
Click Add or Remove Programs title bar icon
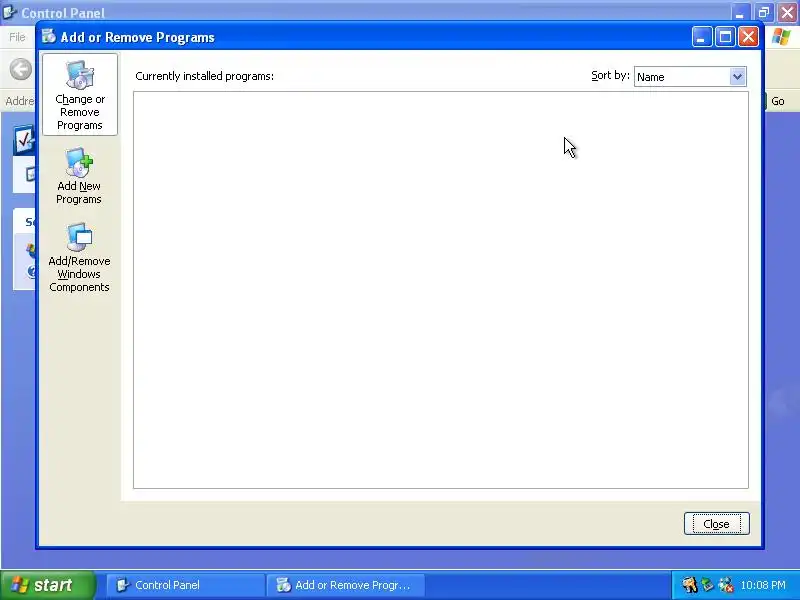[x=49, y=36]
